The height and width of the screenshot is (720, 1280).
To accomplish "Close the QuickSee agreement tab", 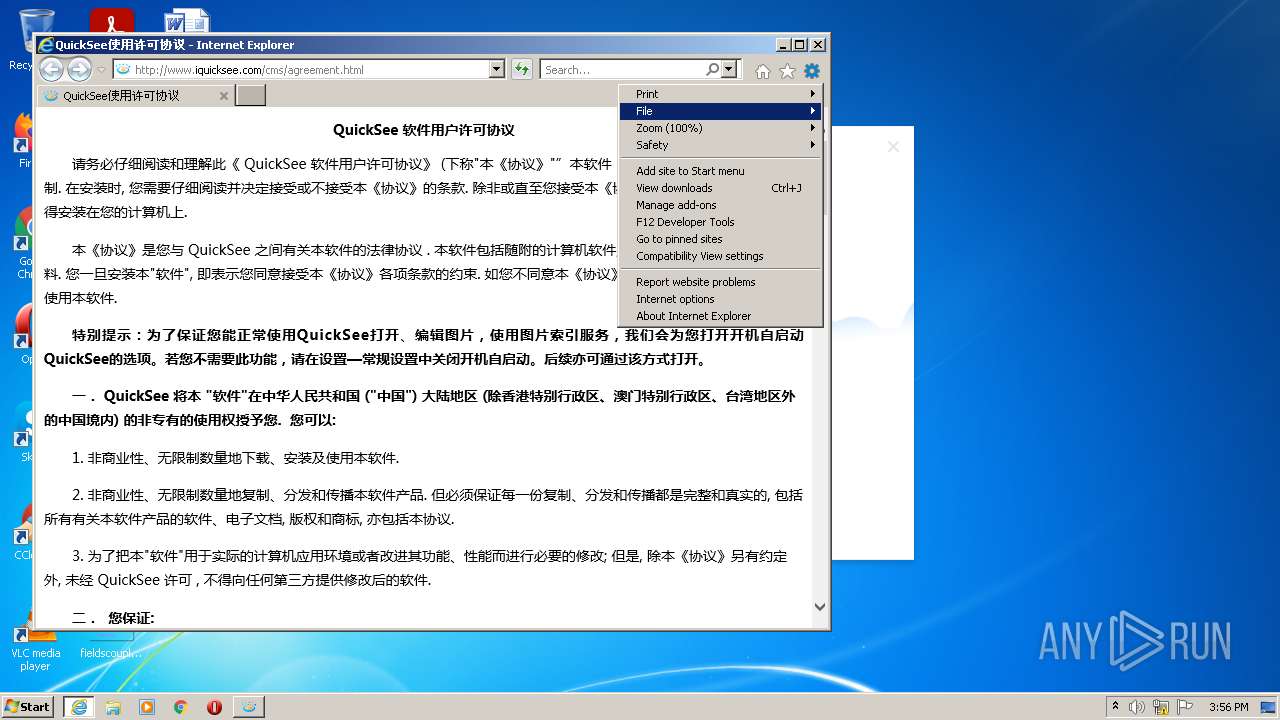I will pos(224,96).
